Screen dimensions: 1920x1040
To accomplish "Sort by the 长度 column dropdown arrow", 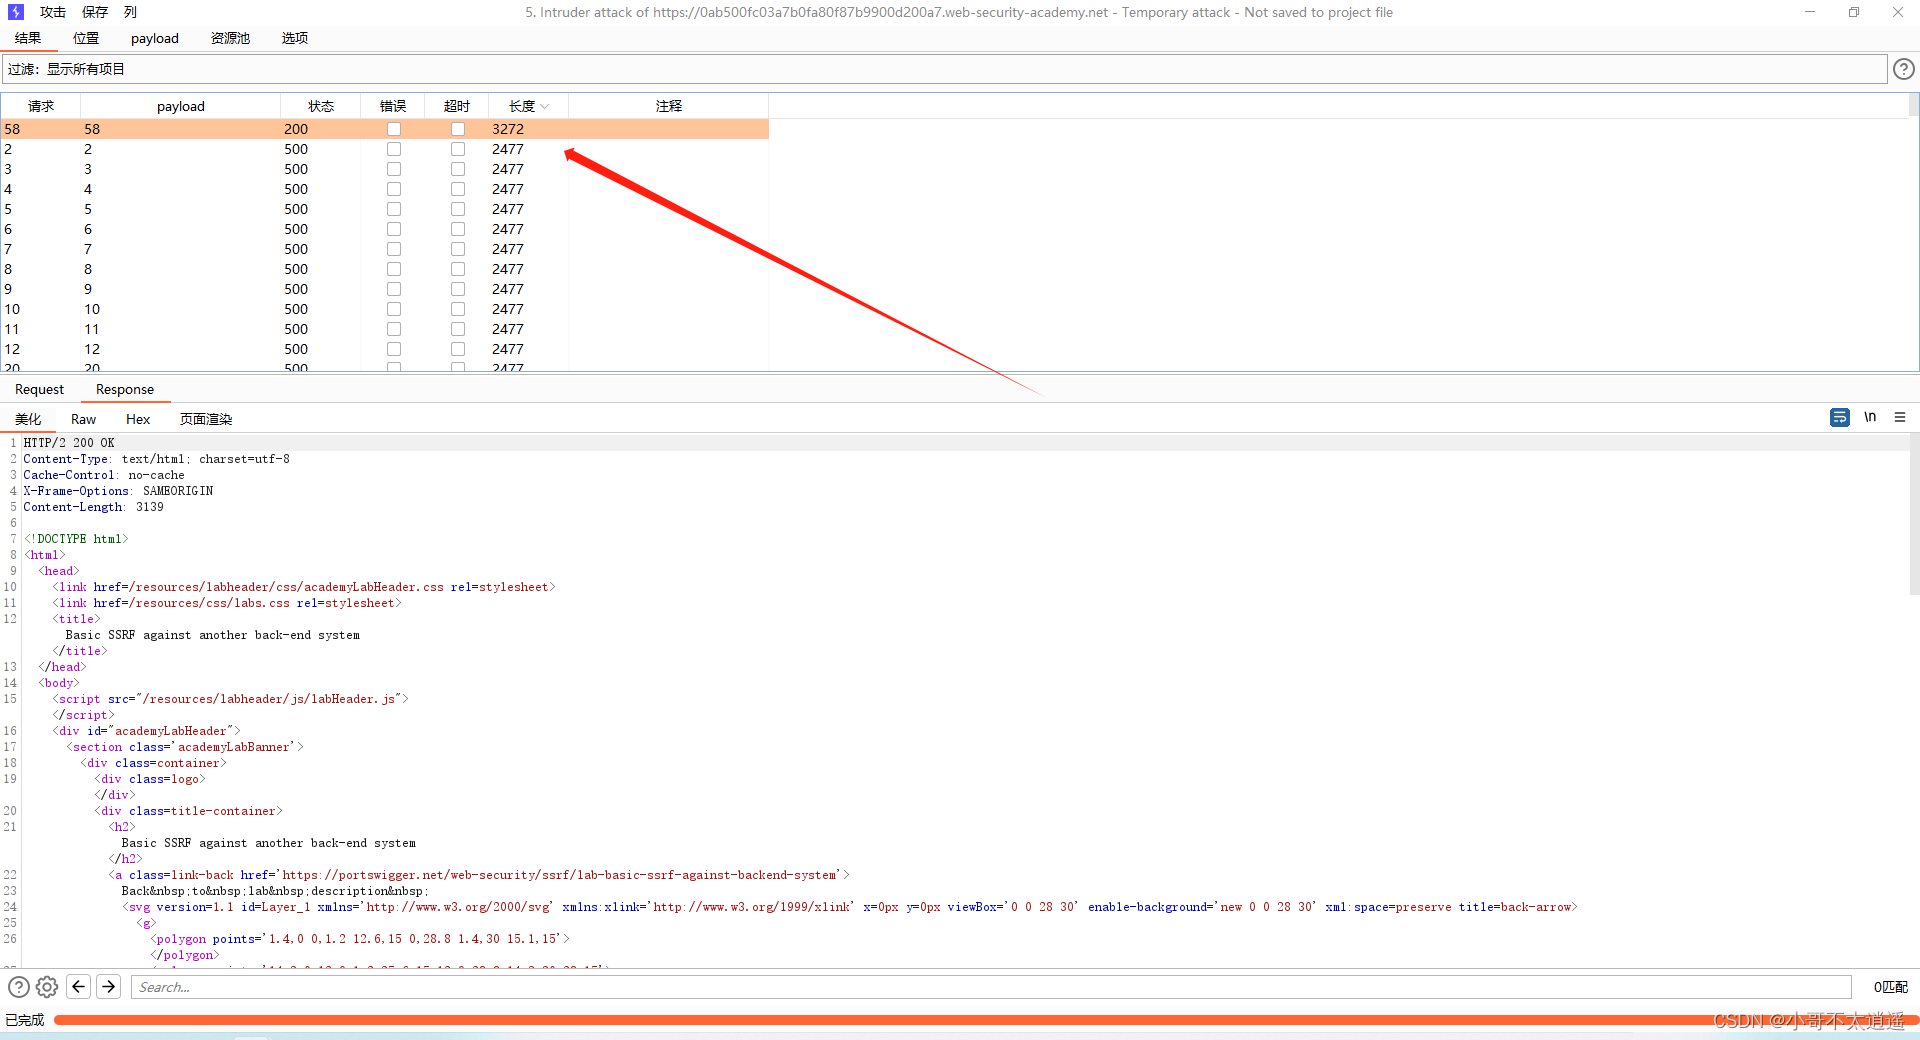I will 545,106.
